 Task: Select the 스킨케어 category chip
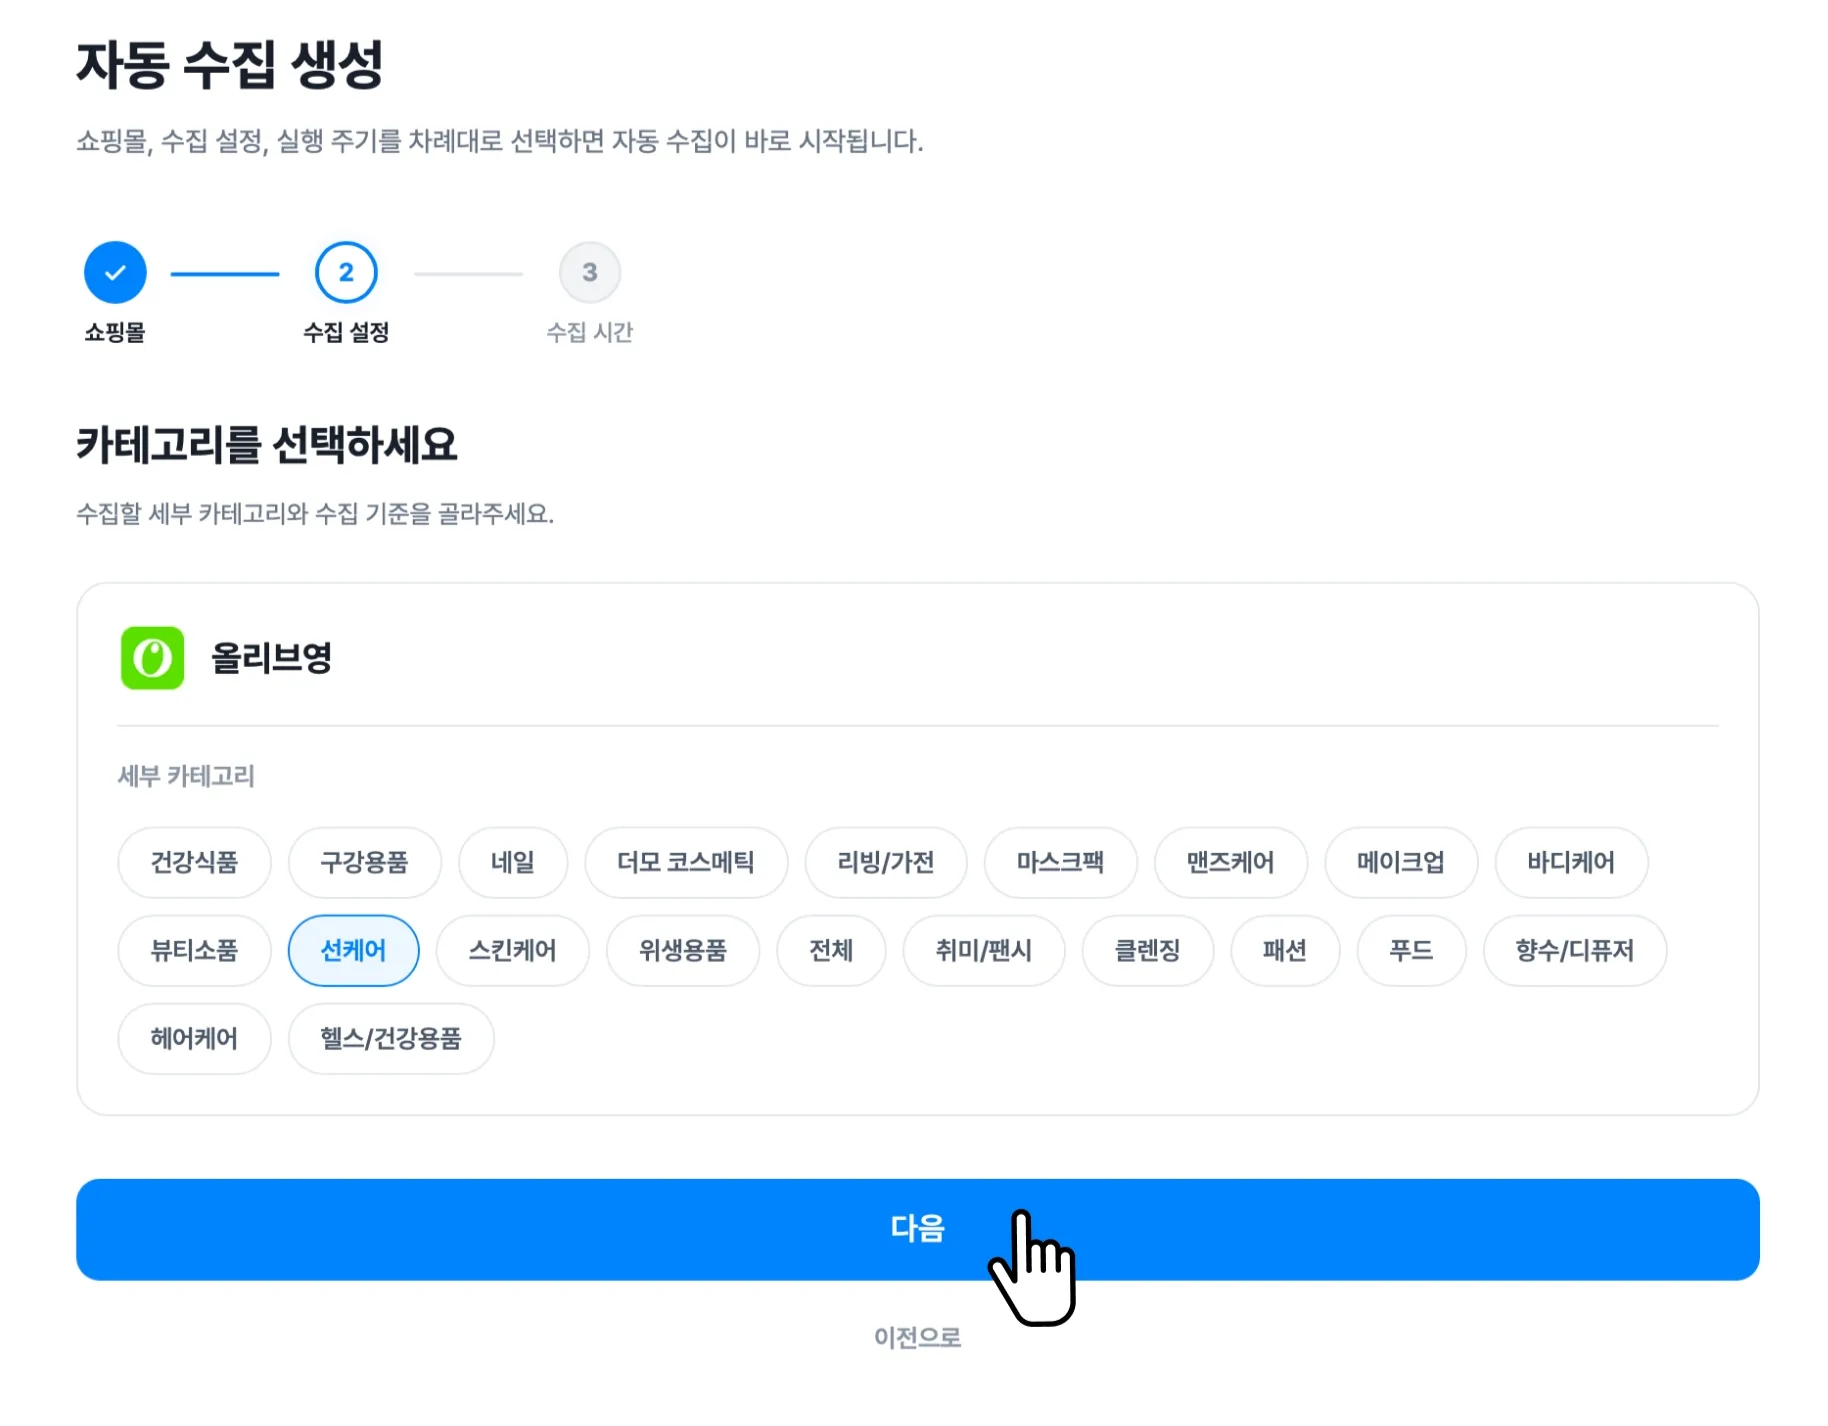(x=513, y=950)
